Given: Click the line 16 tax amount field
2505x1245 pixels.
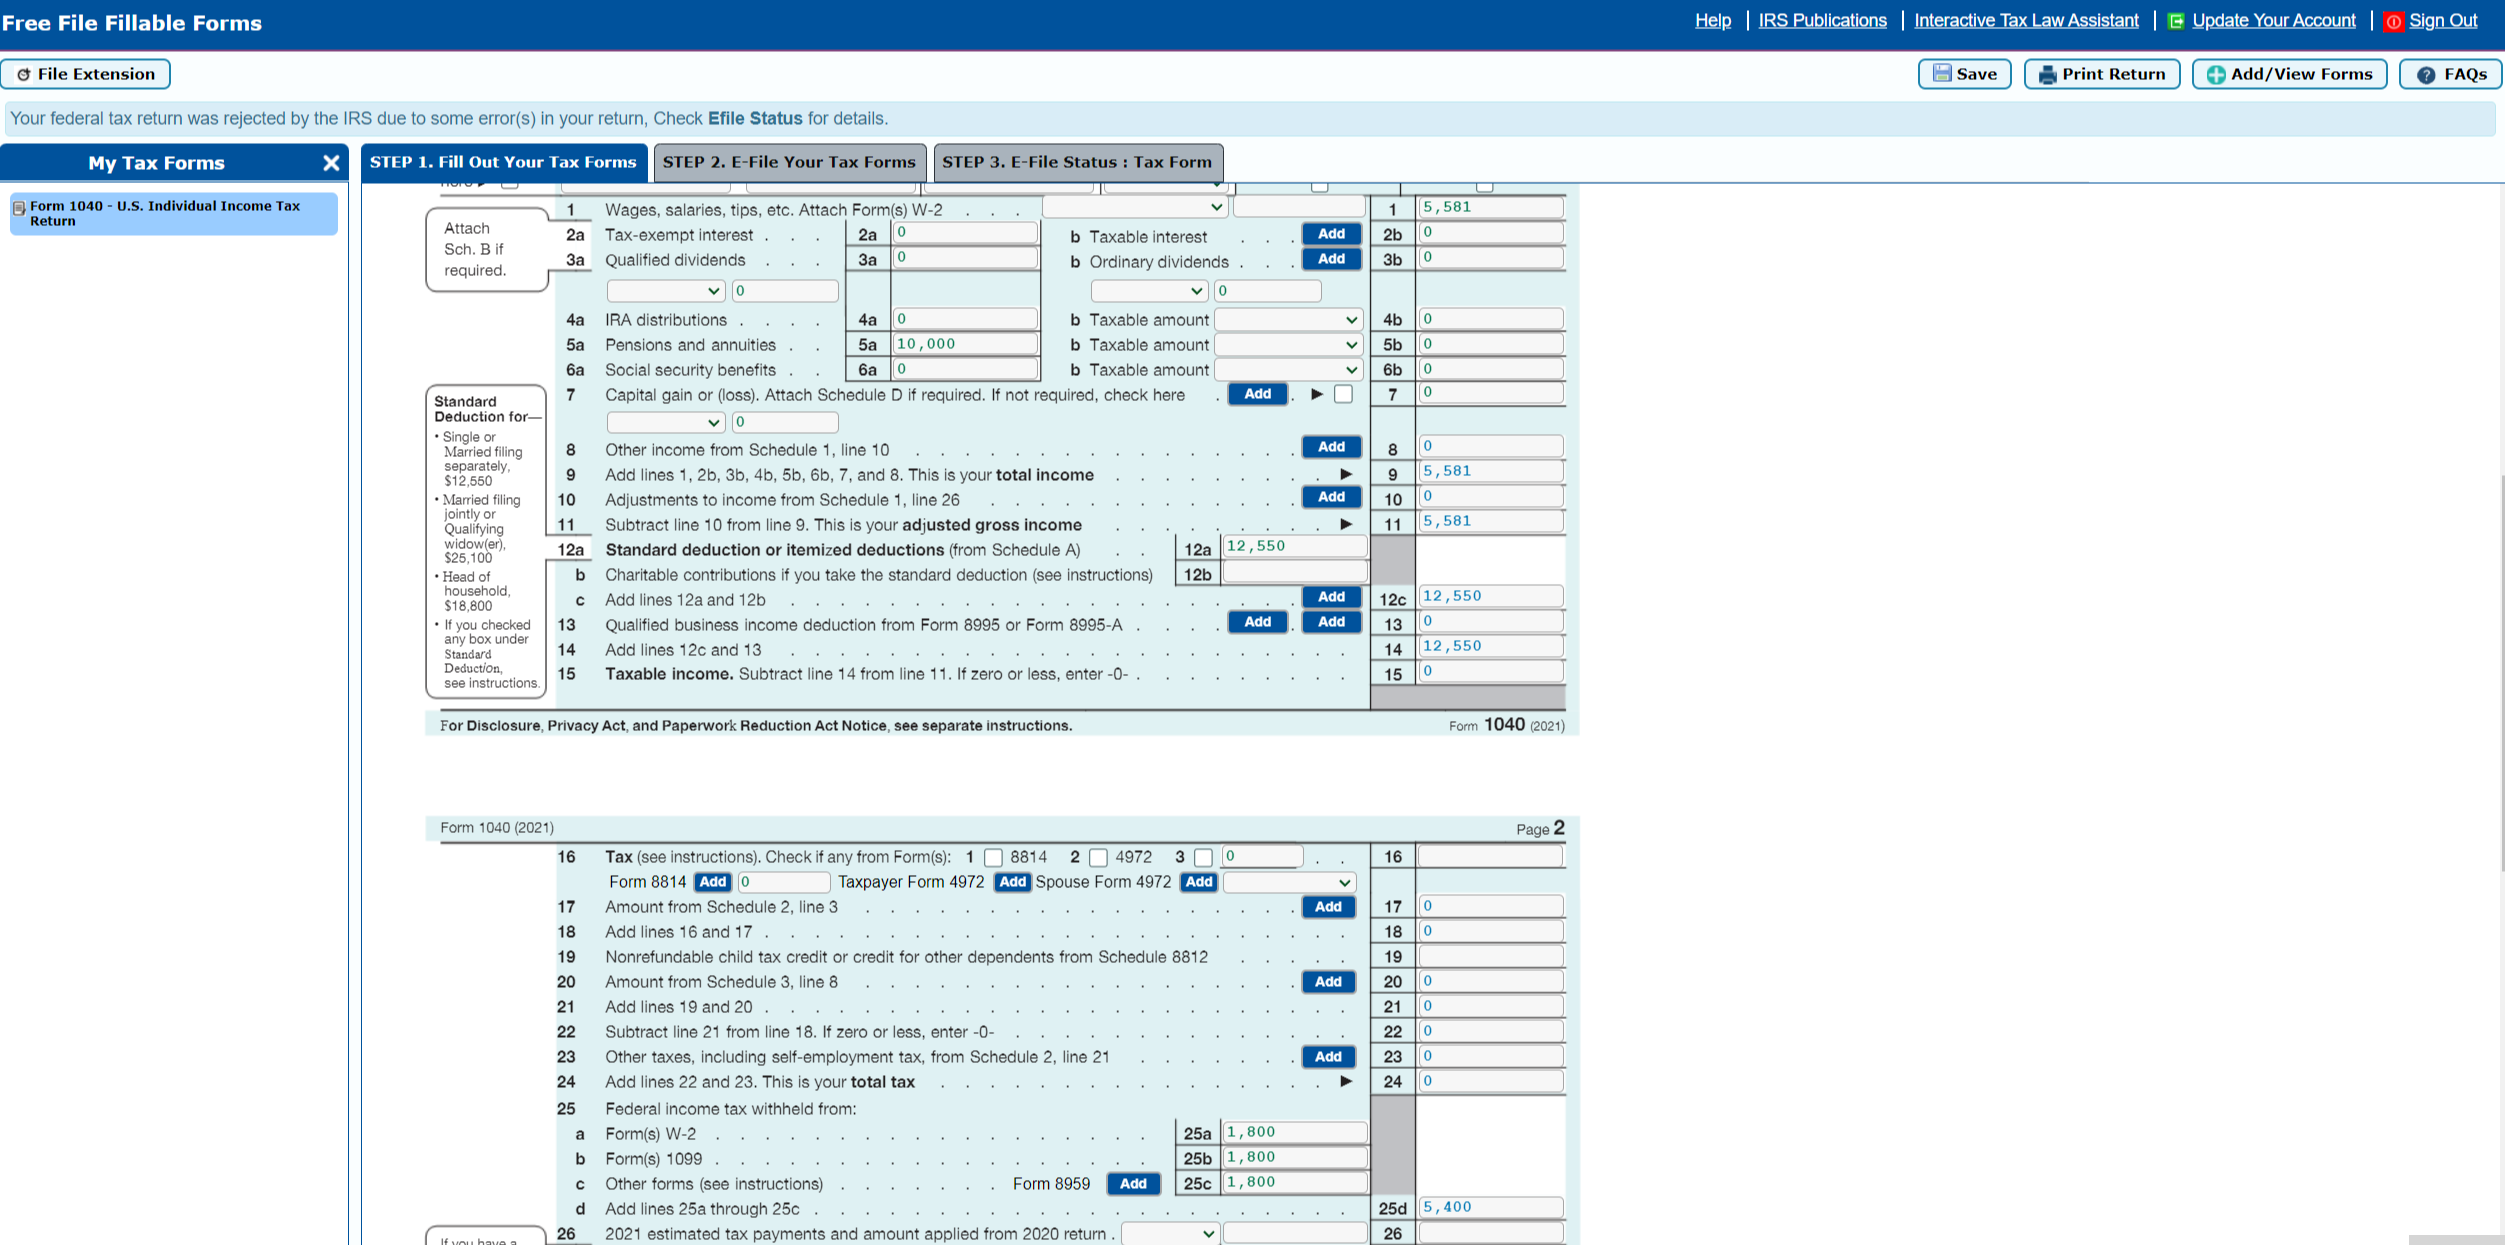Looking at the screenshot, I should tap(1491, 856).
